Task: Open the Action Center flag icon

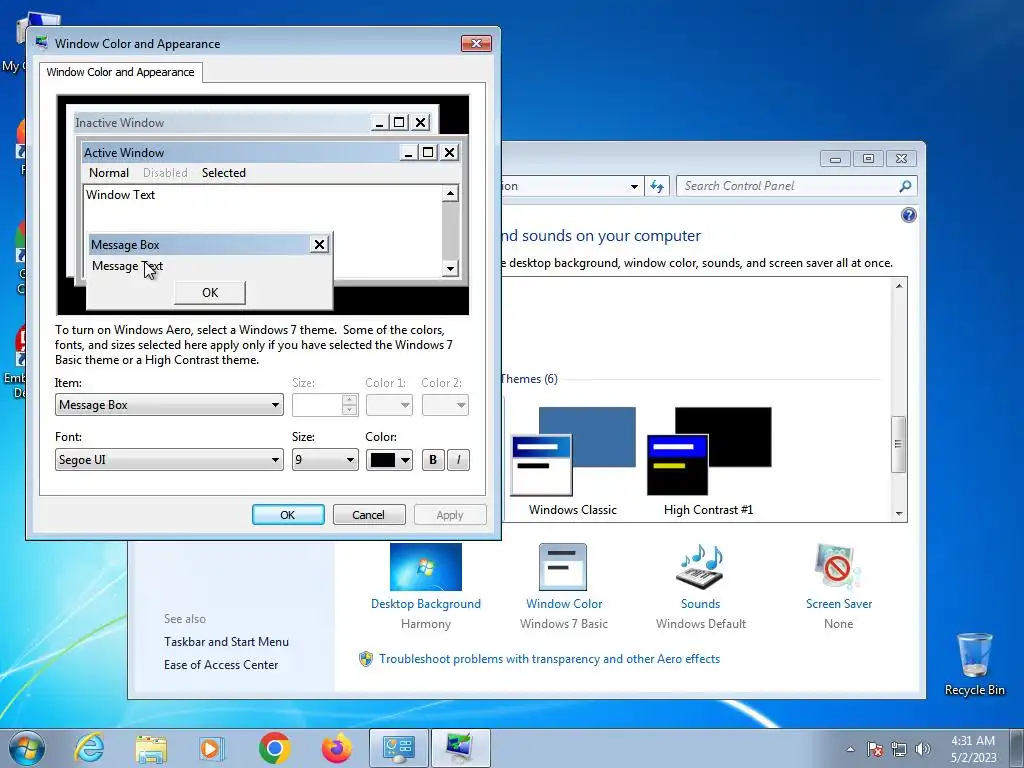Action: [x=874, y=749]
